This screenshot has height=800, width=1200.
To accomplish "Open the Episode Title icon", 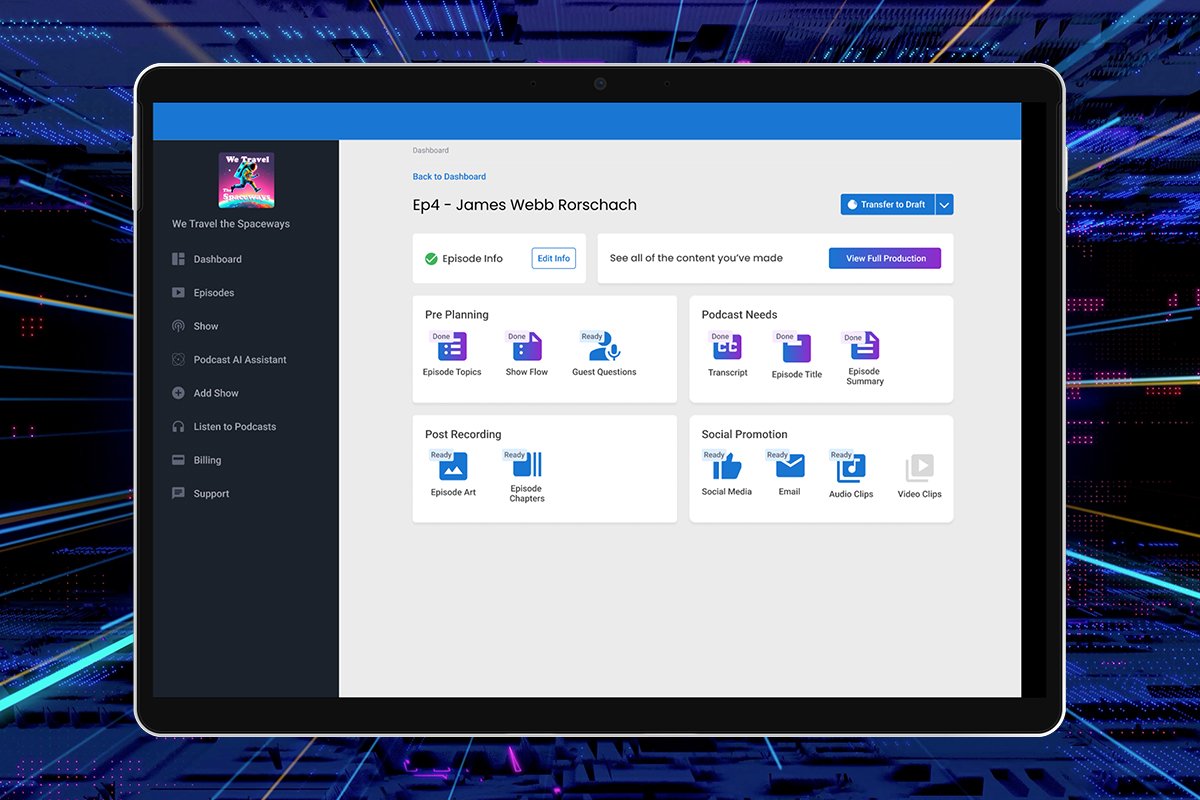I will (x=797, y=348).
